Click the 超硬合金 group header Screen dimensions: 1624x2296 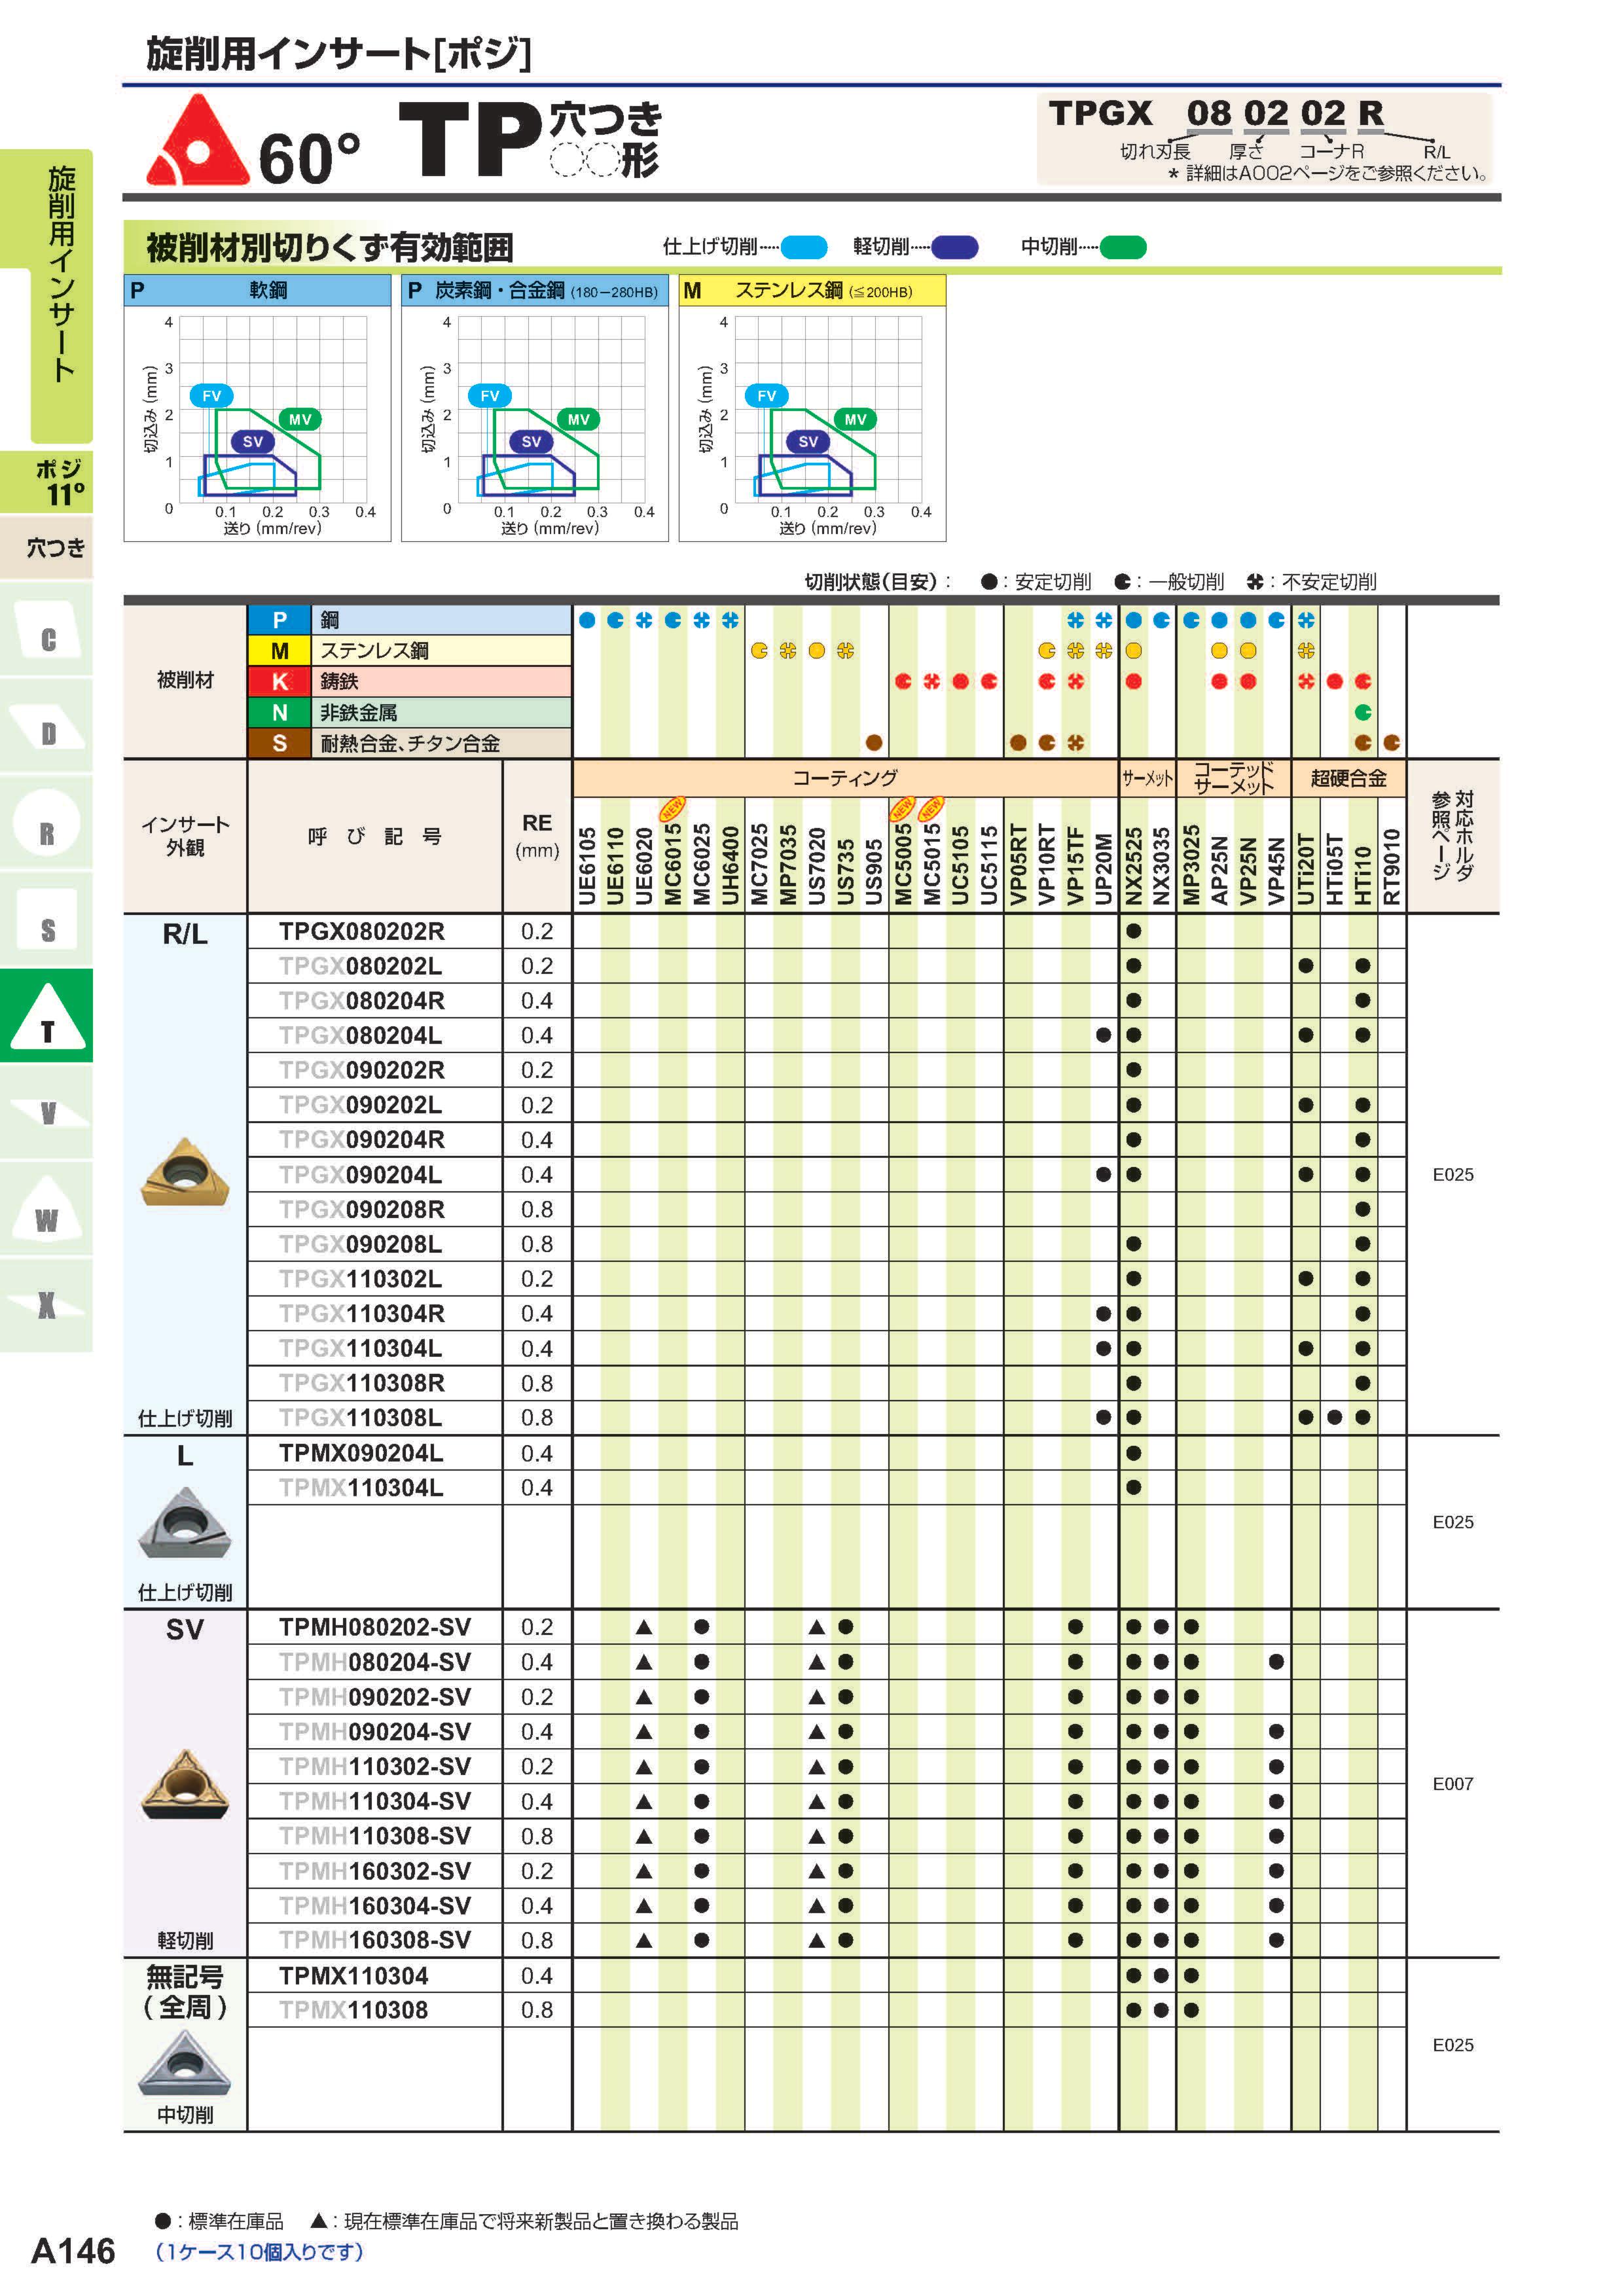1348,778
